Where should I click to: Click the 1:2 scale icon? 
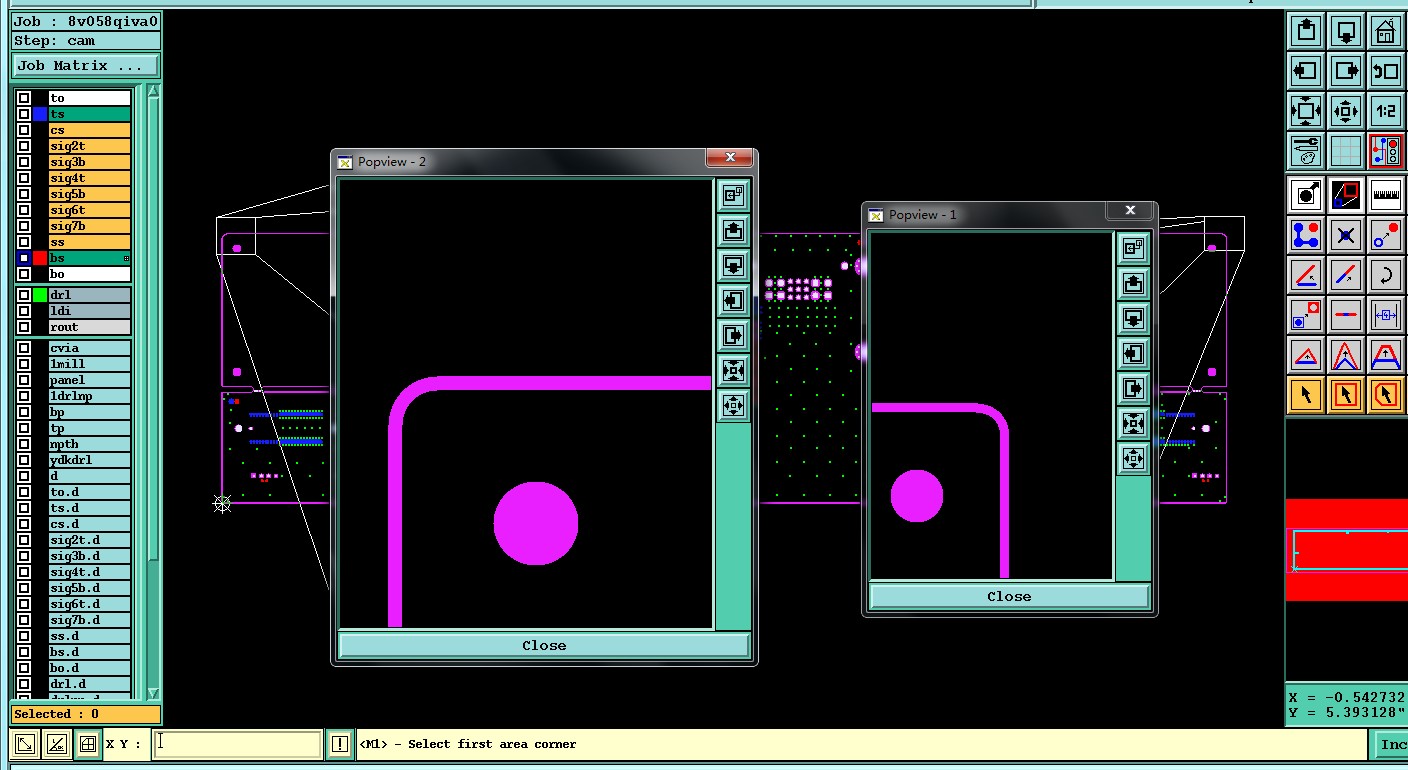[1386, 111]
